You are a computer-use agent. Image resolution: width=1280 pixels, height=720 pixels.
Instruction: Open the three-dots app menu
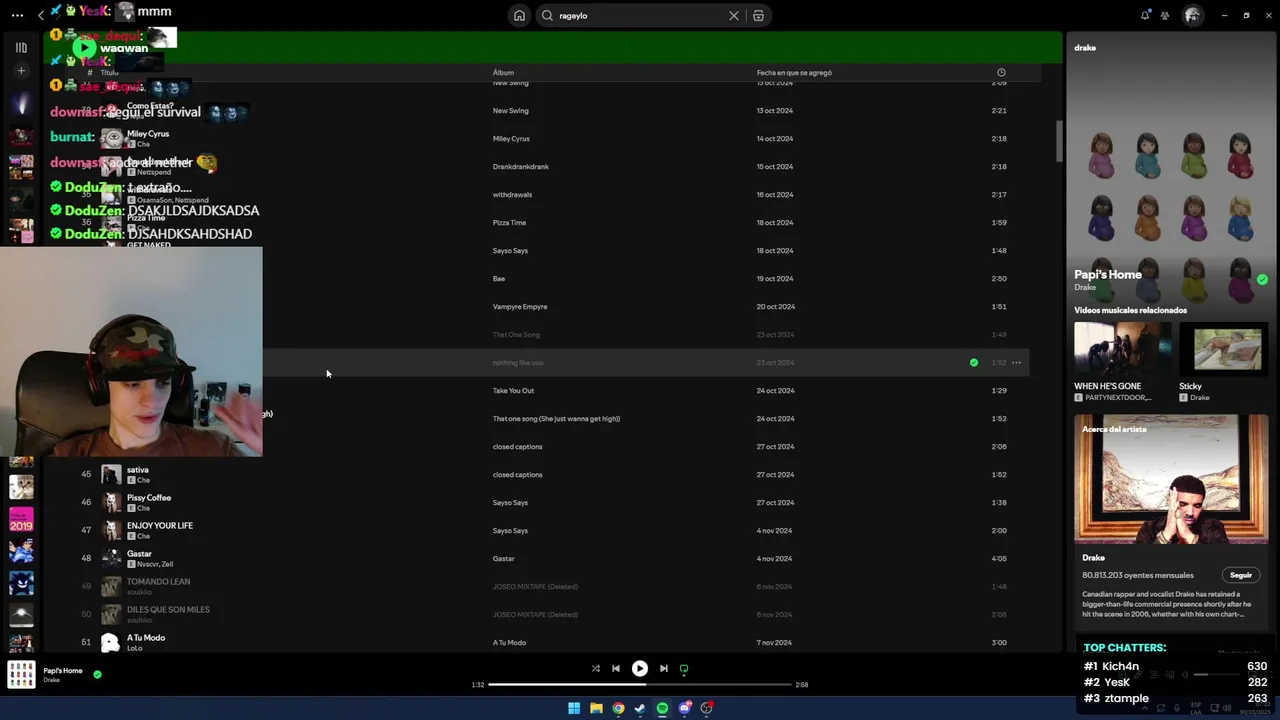pyautogui.click(x=17, y=15)
